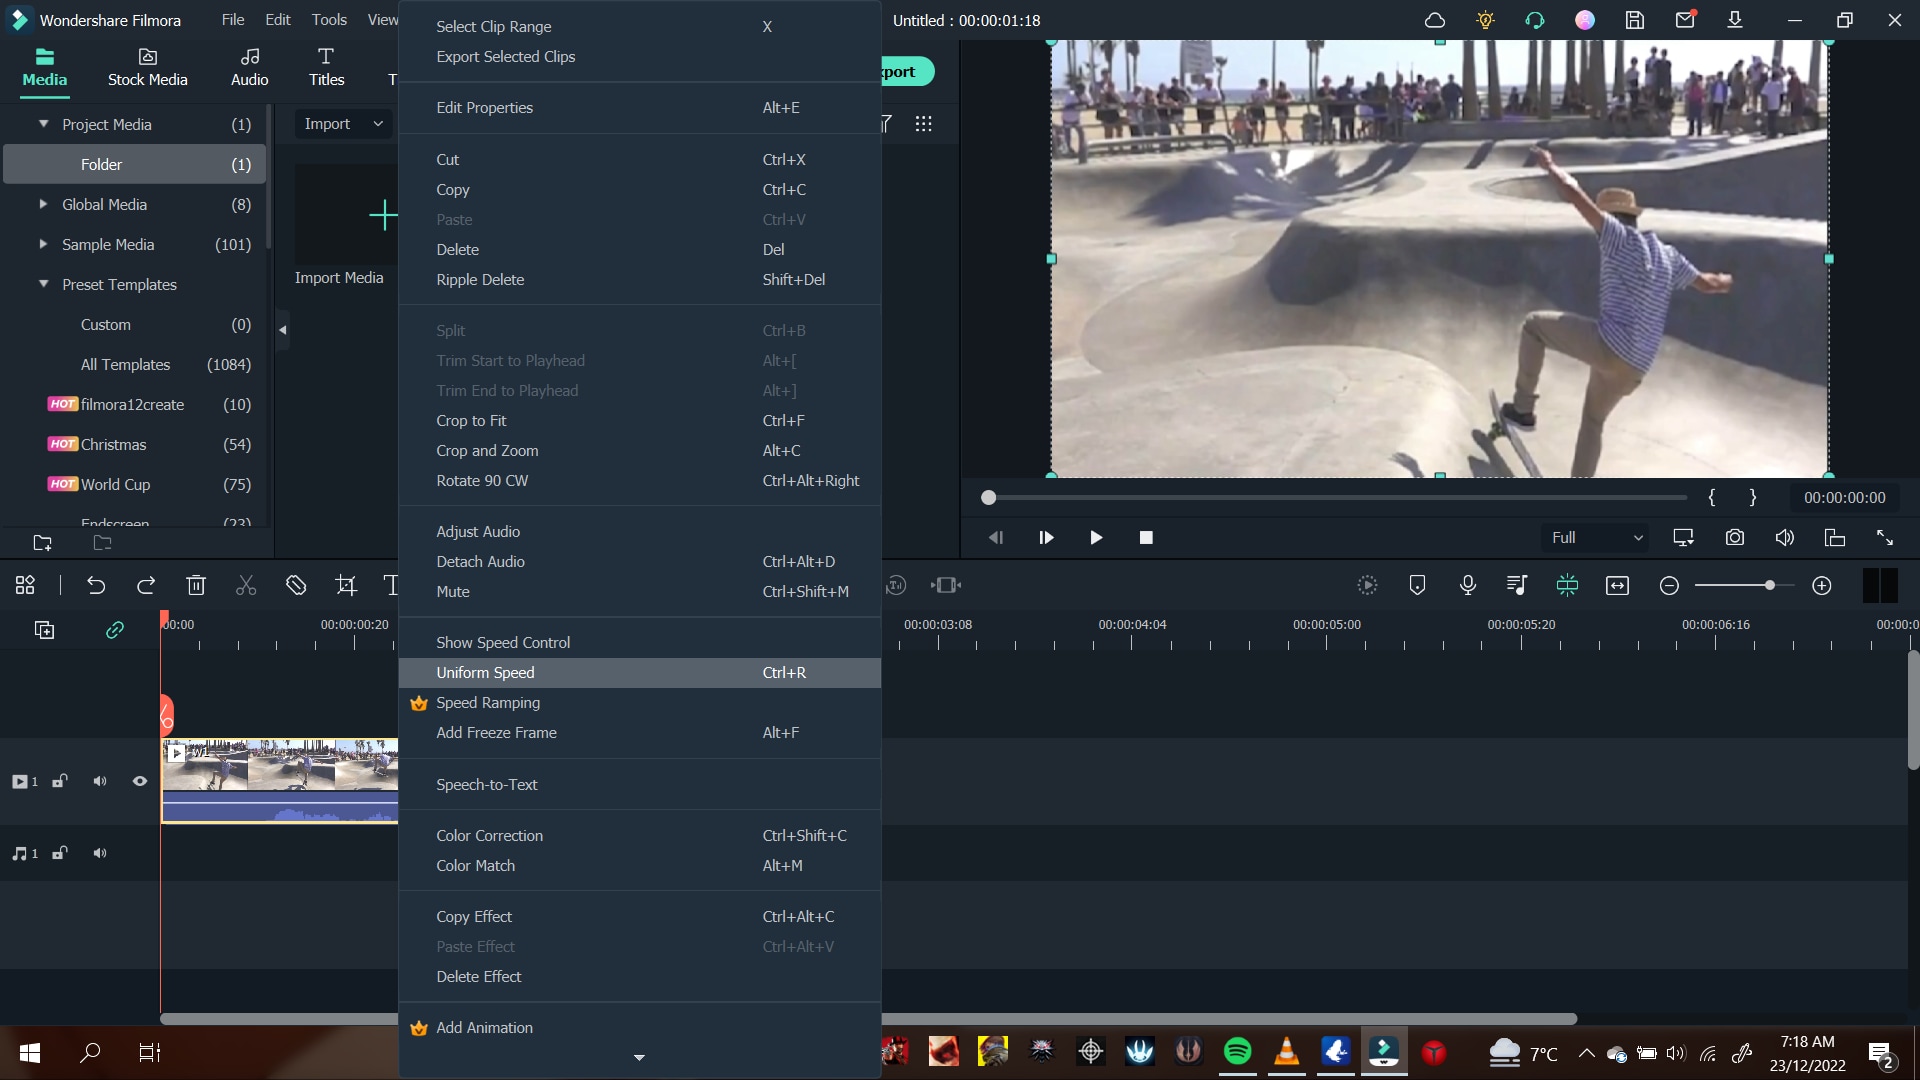The image size is (1920, 1080).
Task: Click the Crop to Fit option
Action: (471, 419)
